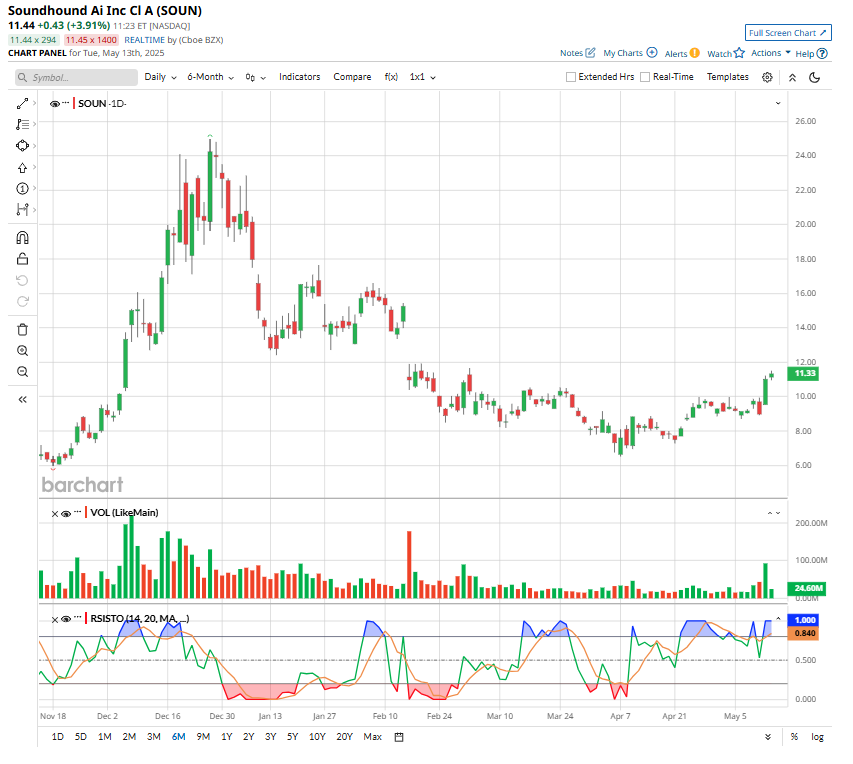Select the Max time range
Image resolution: width=853 pixels, height=764 pixels.
tap(372, 737)
